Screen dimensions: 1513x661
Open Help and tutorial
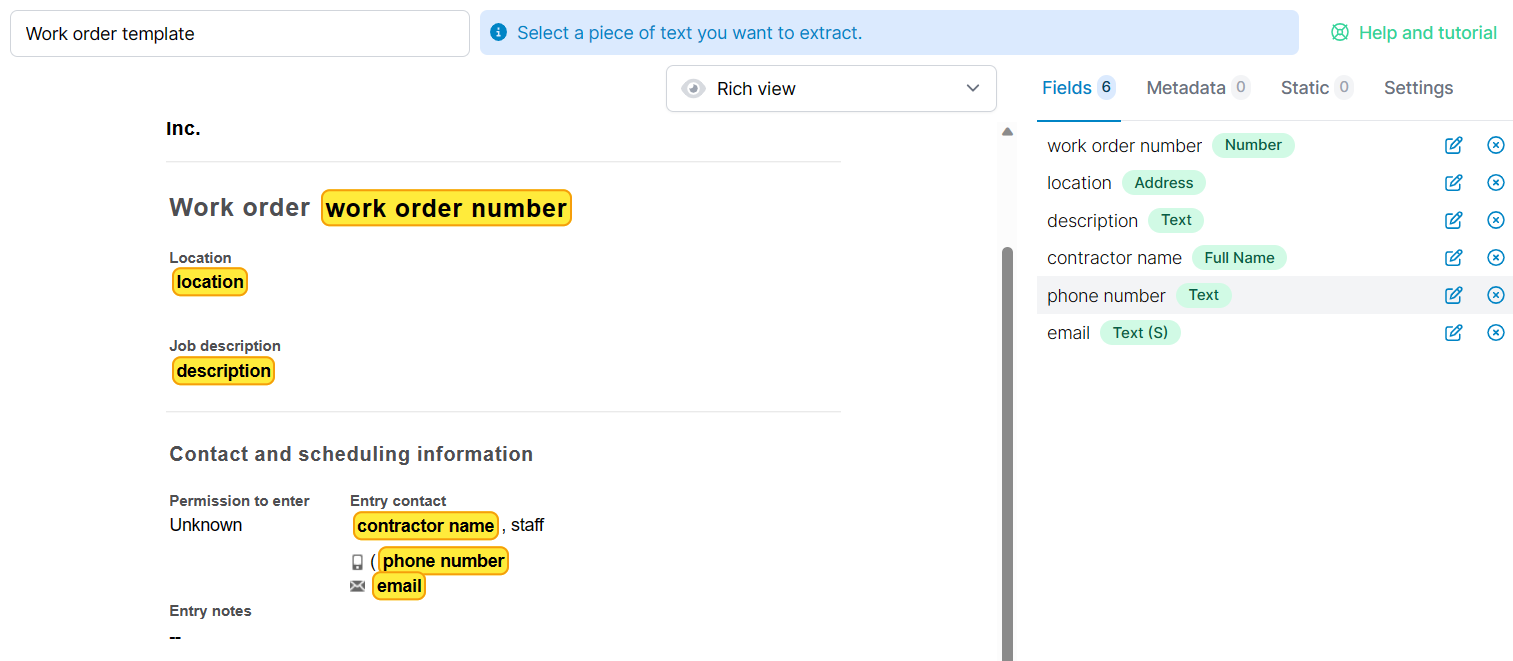(1427, 32)
